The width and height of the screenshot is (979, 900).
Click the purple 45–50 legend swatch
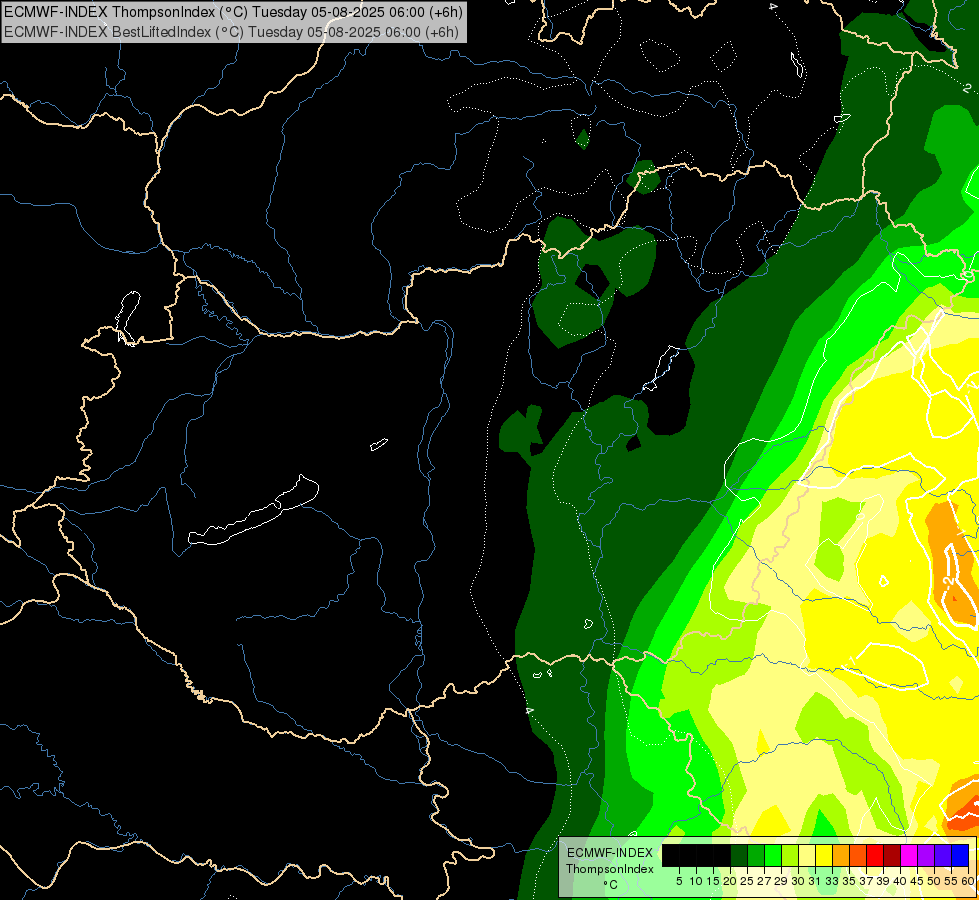point(926,855)
